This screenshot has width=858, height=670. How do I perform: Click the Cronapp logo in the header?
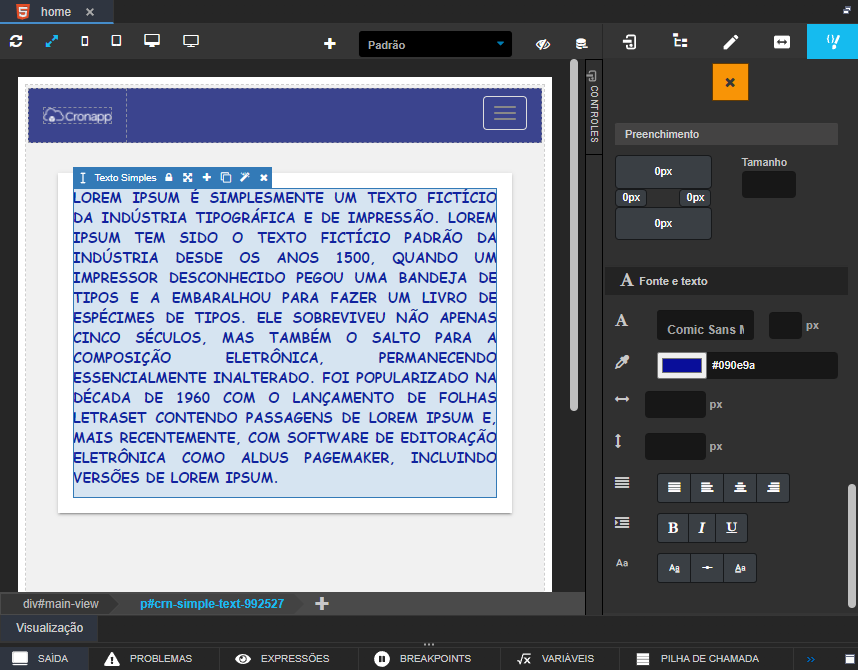78,115
